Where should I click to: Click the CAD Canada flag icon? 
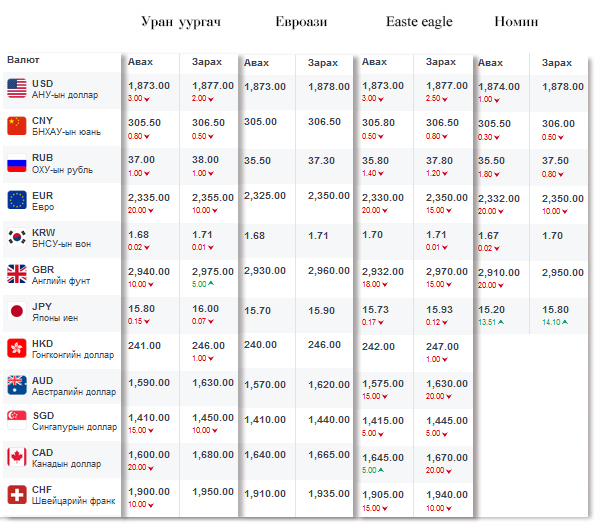(17, 458)
